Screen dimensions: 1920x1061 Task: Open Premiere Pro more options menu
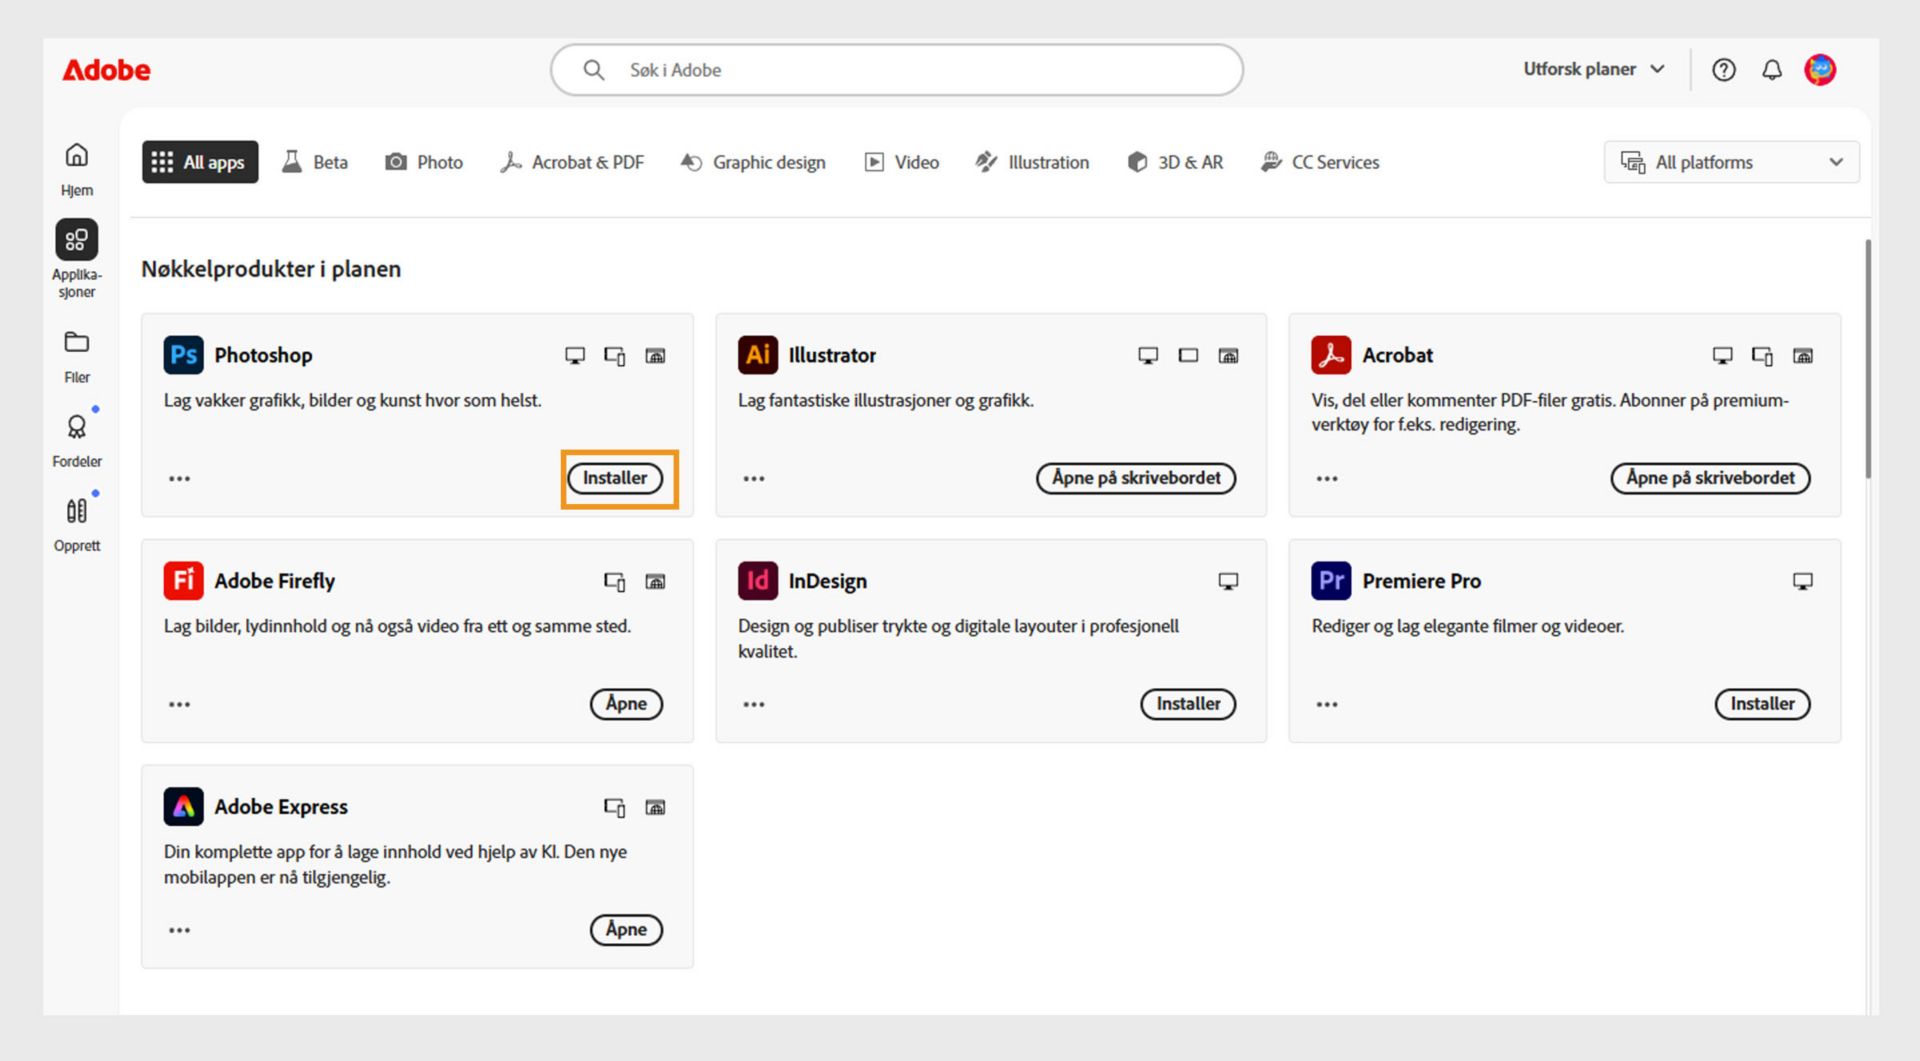(1327, 705)
